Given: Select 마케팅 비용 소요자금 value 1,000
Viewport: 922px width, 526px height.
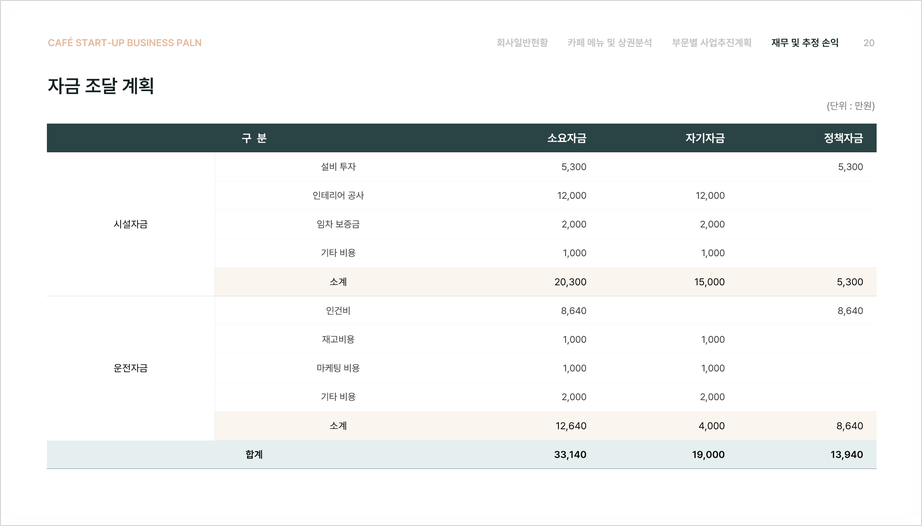Looking at the screenshot, I should coord(574,368).
